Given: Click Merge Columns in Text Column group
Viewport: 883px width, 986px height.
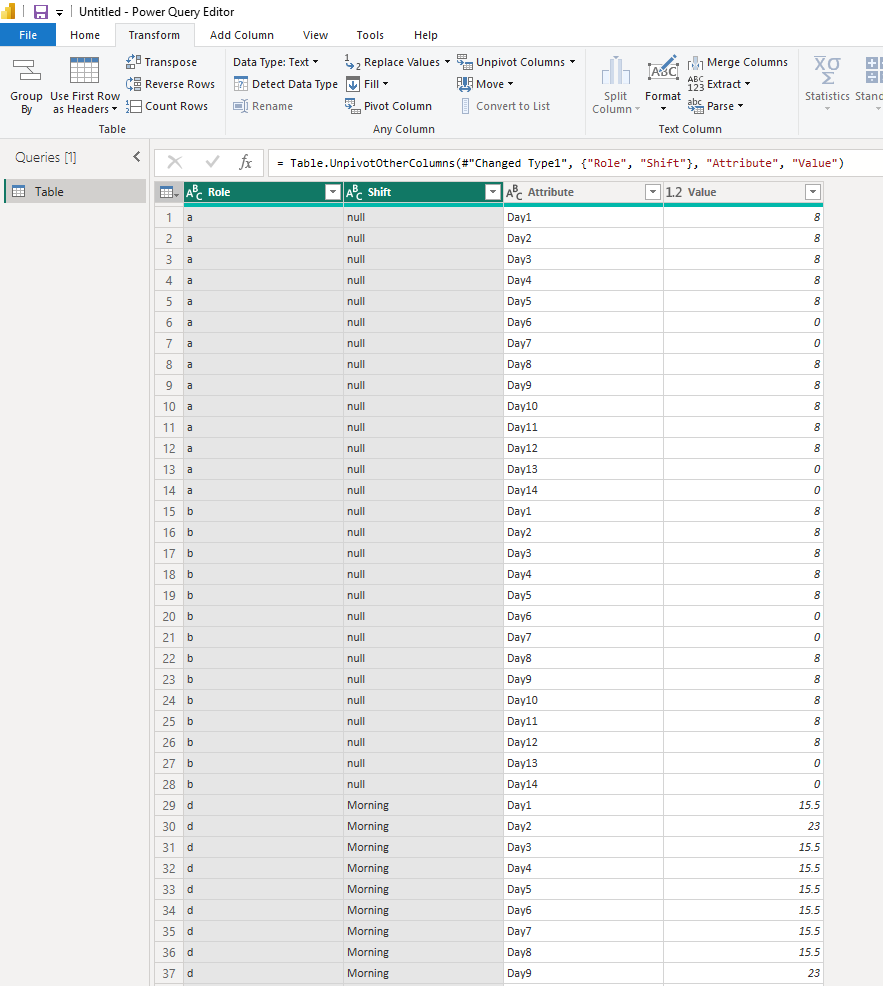Looking at the screenshot, I should point(738,62).
